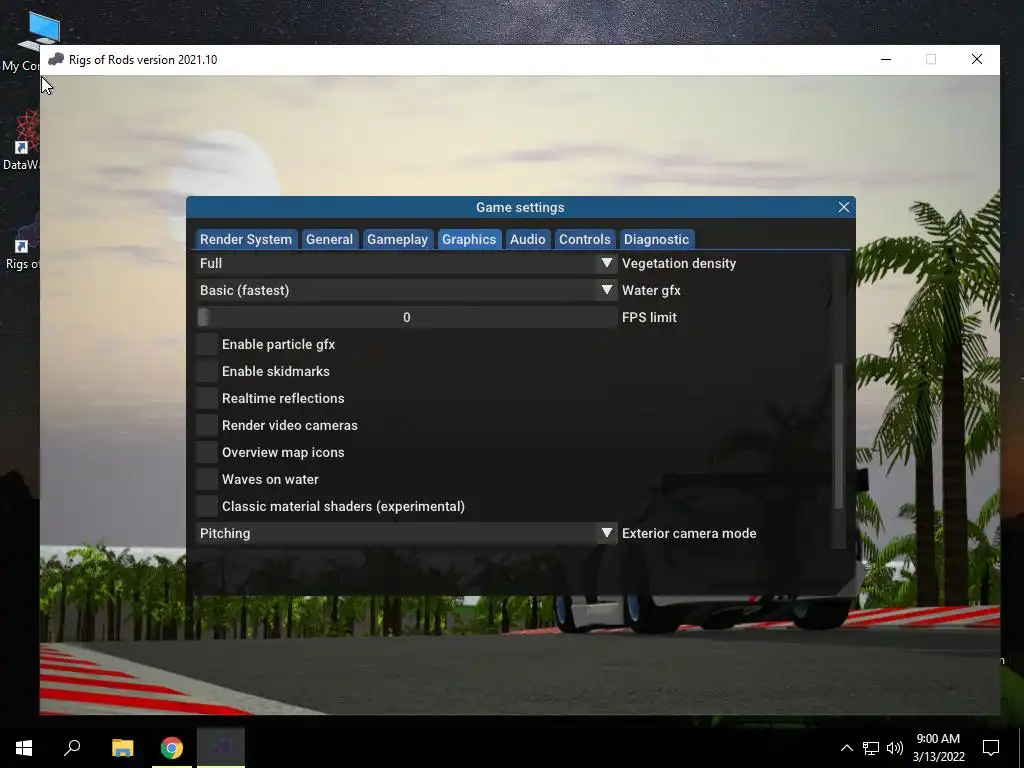This screenshot has width=1024, height=768.
Task: Open the Water gfx dropdown showing Basic (fastest)
Action: [407, 290]
